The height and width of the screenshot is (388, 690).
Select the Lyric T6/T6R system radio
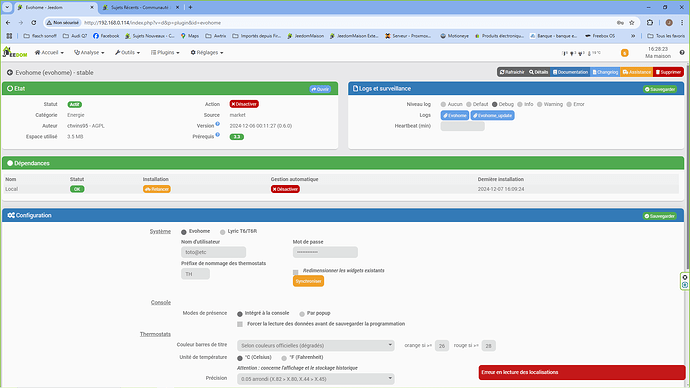223,232
